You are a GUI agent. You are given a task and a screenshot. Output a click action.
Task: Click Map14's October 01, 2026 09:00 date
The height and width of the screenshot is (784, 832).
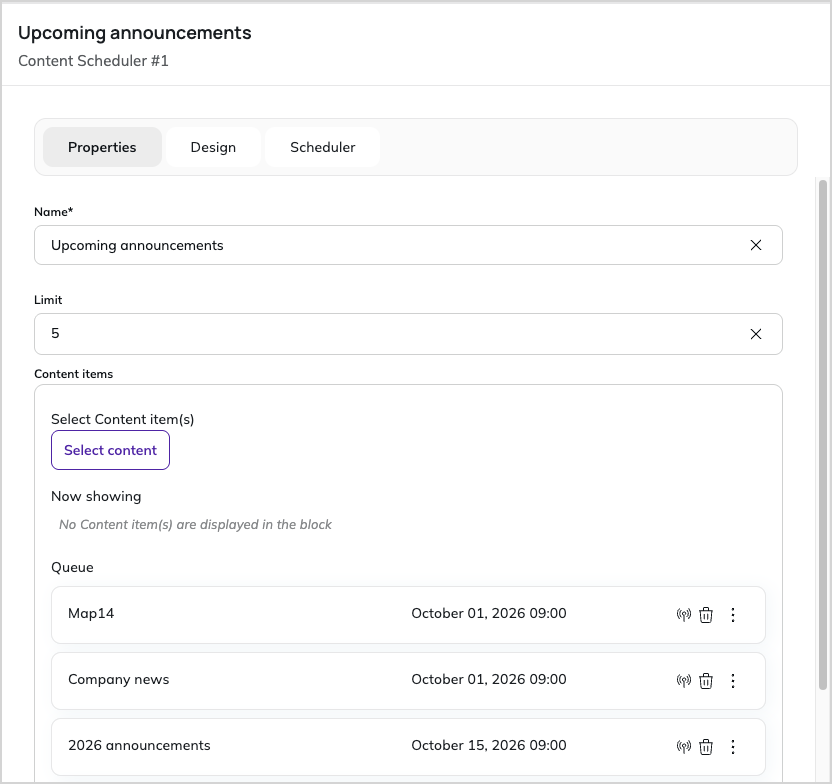pyautogui.click(x=489, y=613)
